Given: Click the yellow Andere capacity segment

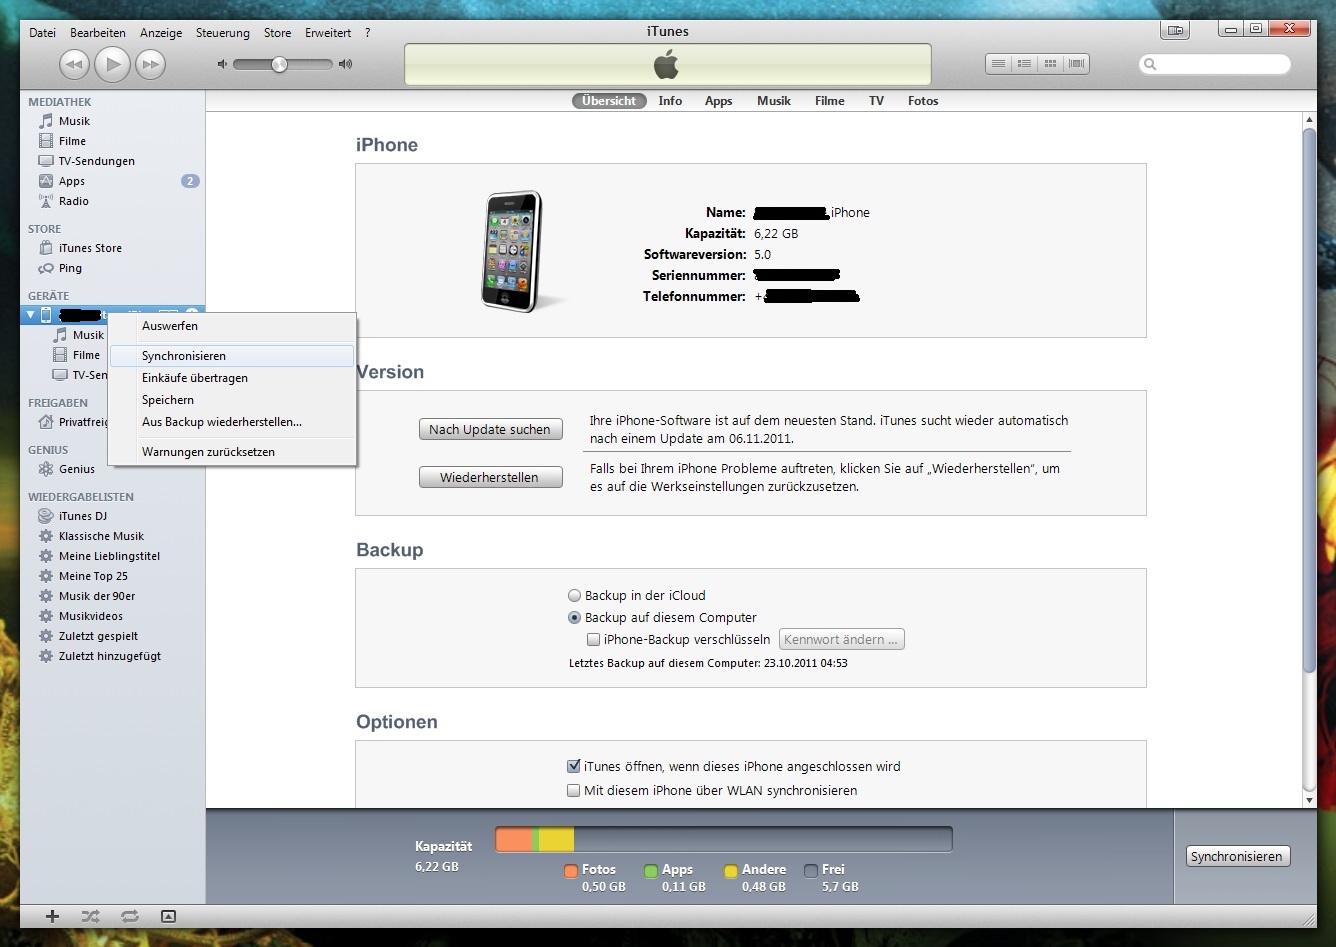Looking at the screenshot, I should (x=556, y=839).
